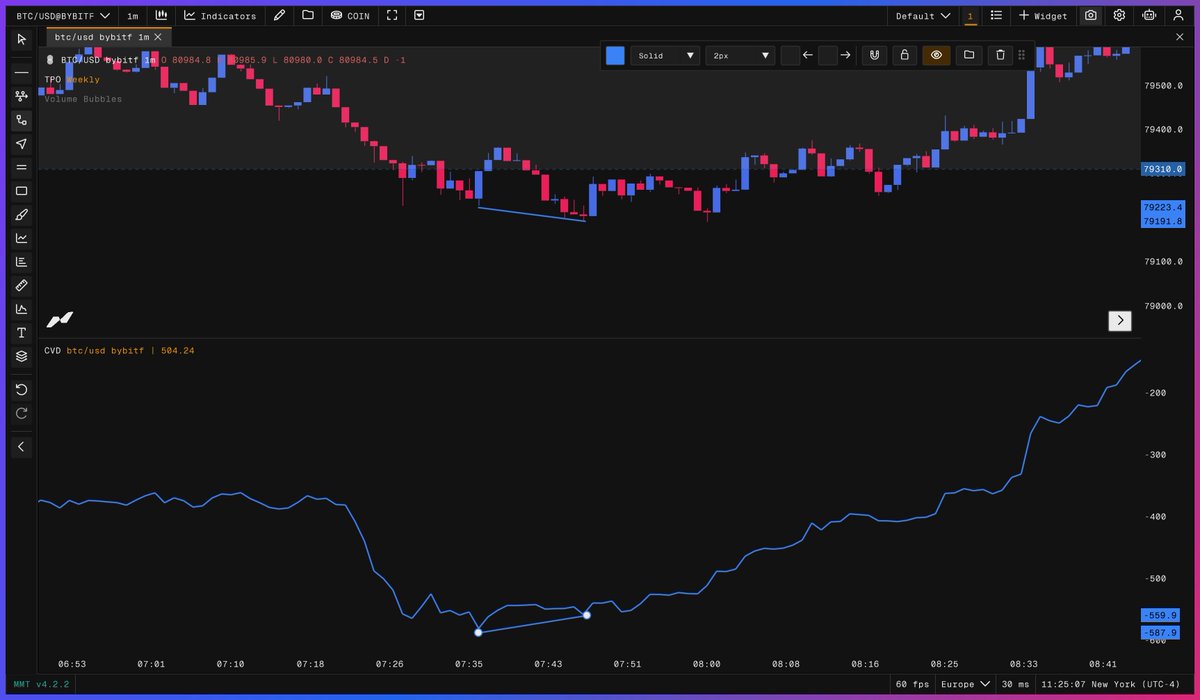Open the boxed down-arrow menu in top bar
Screen dimensions: 1200x700
click(x=419, y=15)
